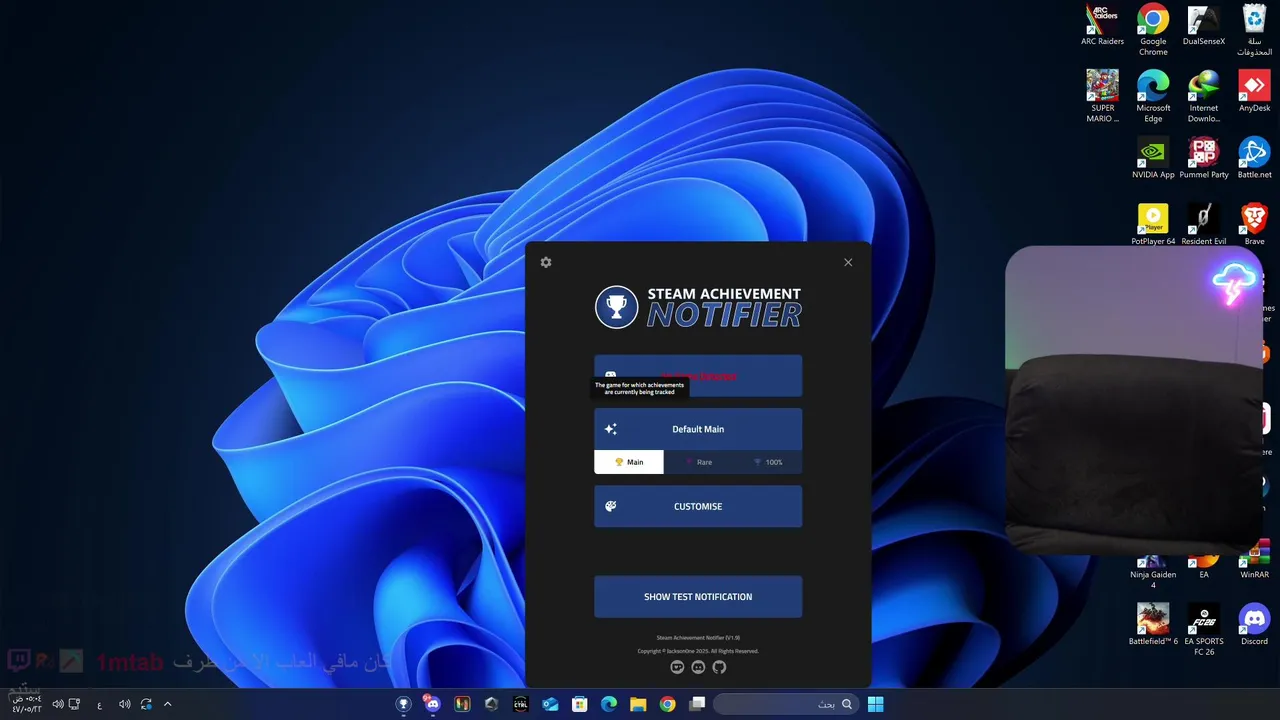Open Battlefield 6 desktop shortcut
Image resolution: width=1280 pixels, height=720 pixels.
click(1153, 626)
